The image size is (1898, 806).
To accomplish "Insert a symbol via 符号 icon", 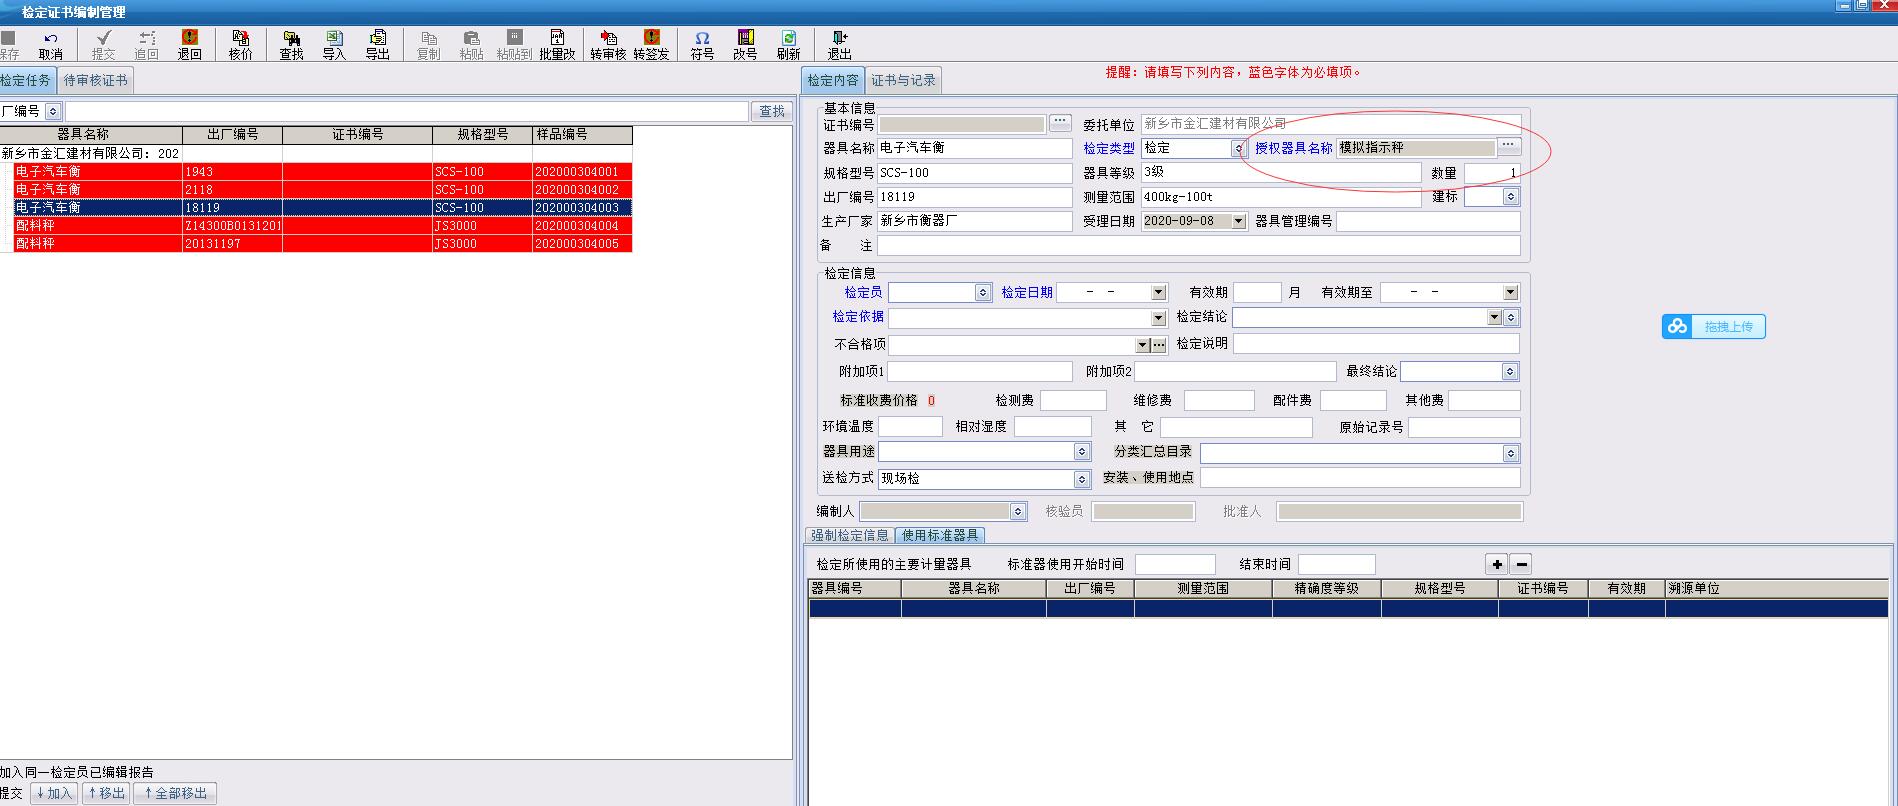I will tap(702, 45).
